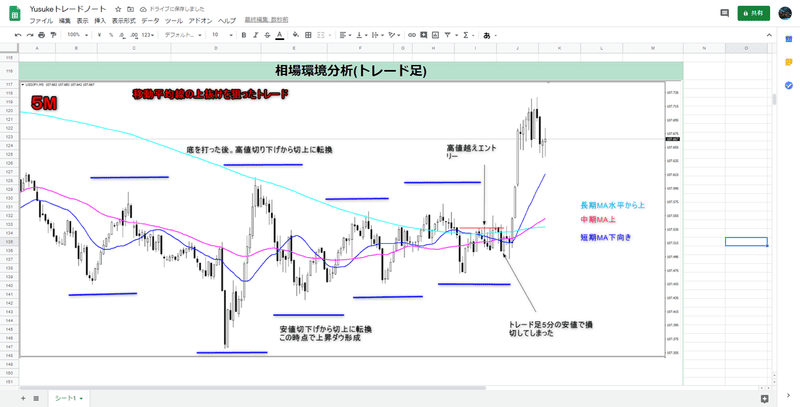Show the side panel chevron
The height and width of the screenshot is (407, 800).
coord(788,395)
